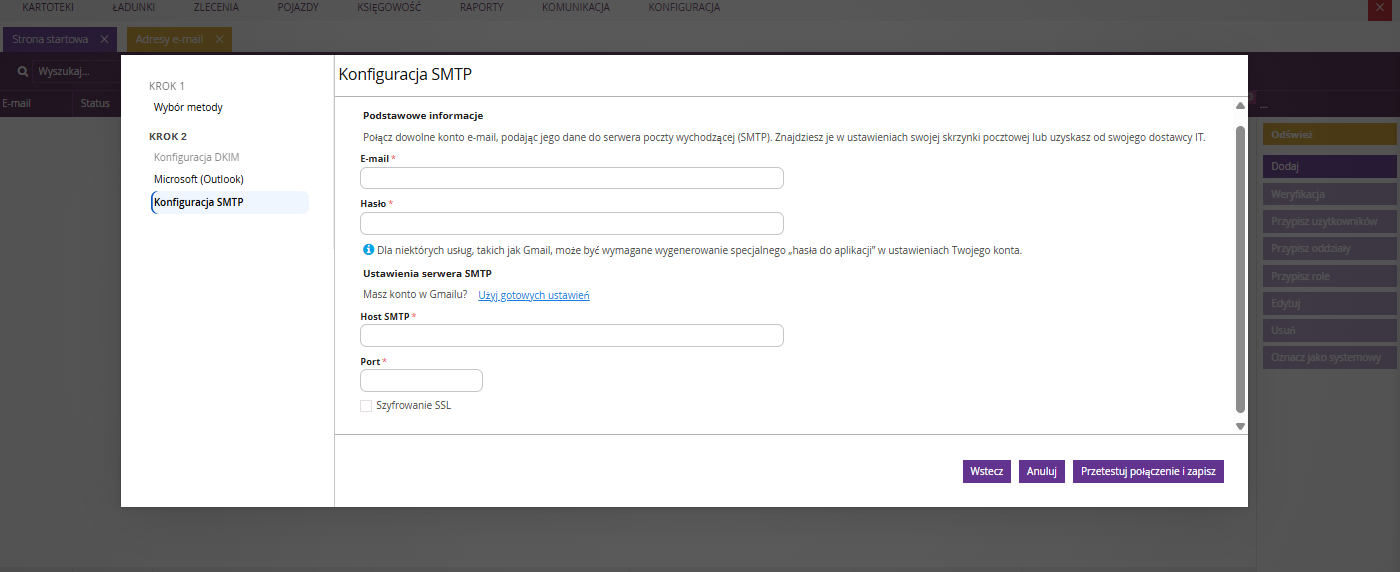Open the RAPORTY menu
This screenshot has height=572, width=1400.
tap(482, 7)
